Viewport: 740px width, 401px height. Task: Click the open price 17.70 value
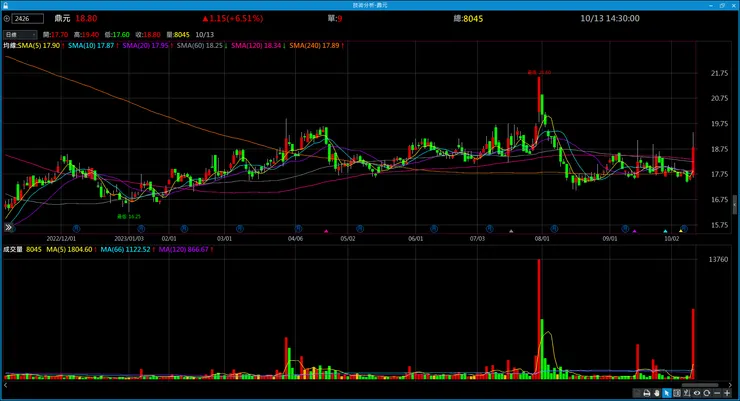[59, 35]
